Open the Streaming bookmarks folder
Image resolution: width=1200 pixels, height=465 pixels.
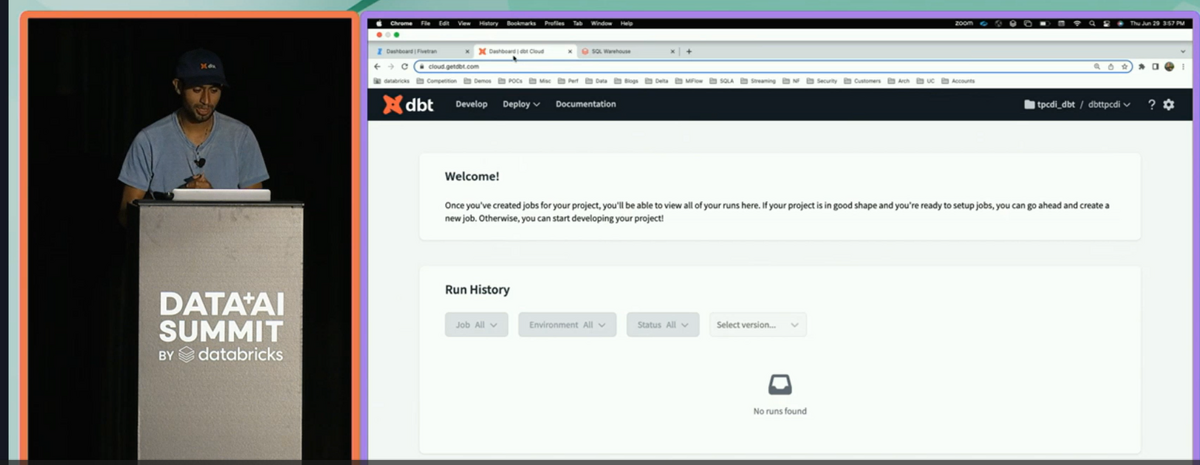pyautogui.click(x=757, y=81)
